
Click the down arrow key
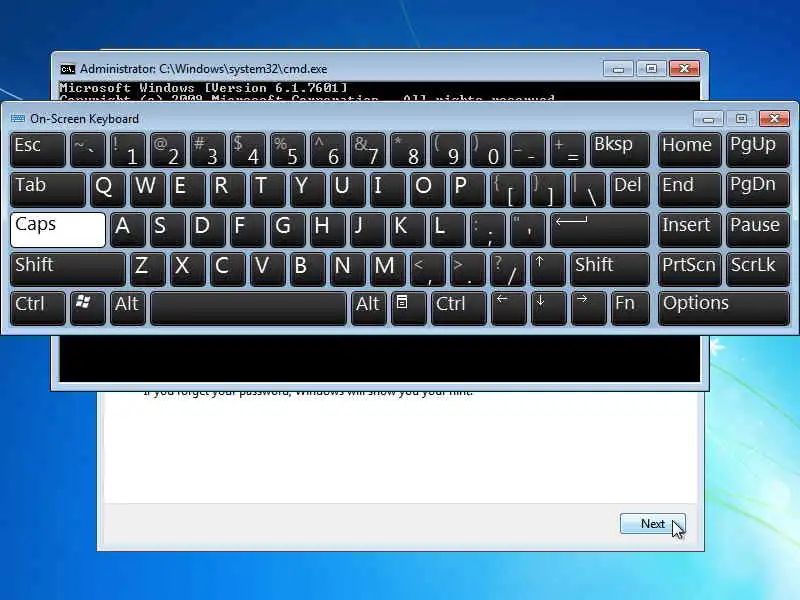click(548, 308)
